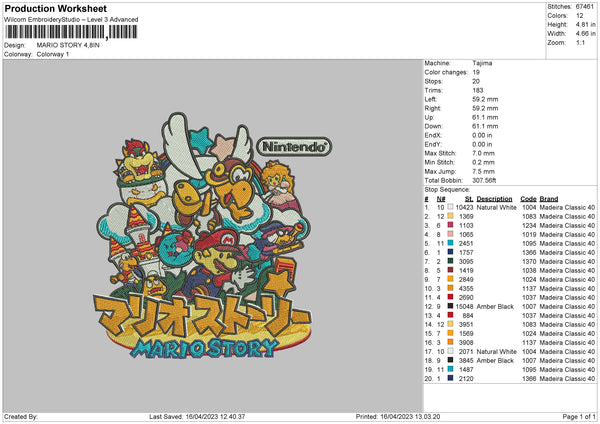Click the Height value 4.81 in

585,24
